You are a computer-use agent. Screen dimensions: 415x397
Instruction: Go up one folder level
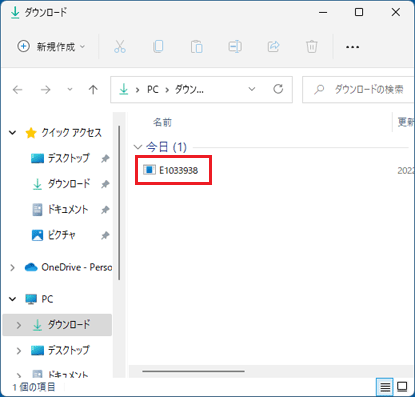coord(93,89)
